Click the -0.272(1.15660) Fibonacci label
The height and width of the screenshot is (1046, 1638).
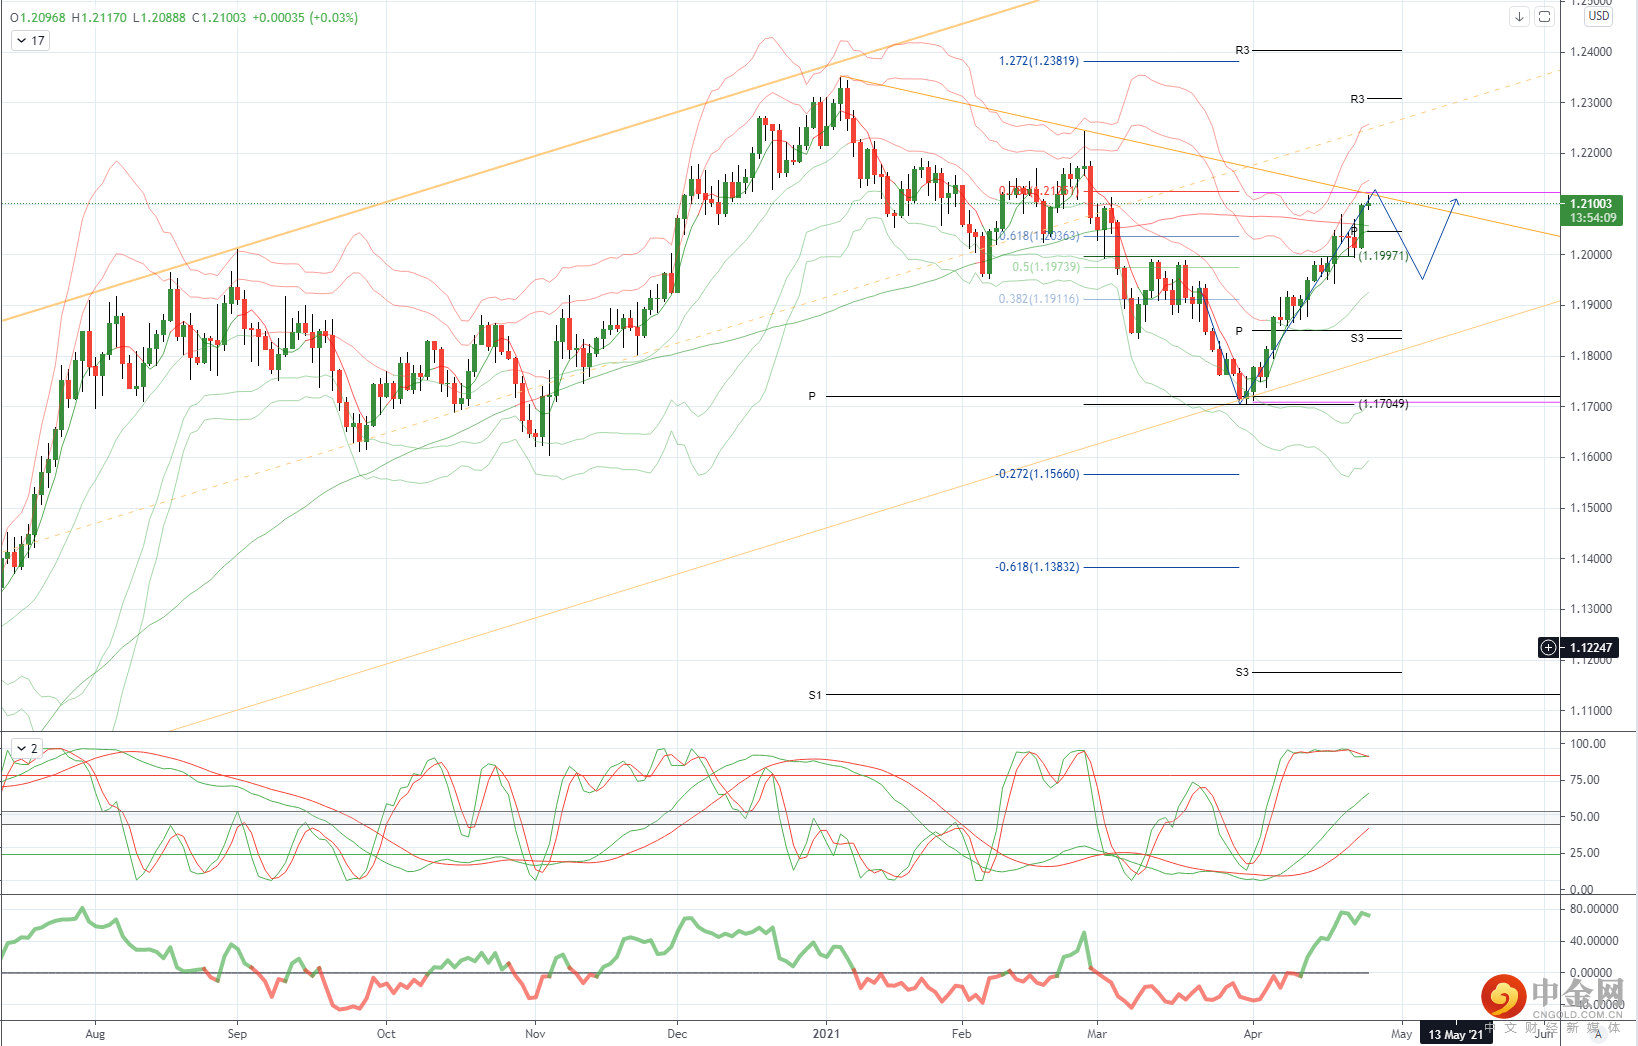[1037, 474]
